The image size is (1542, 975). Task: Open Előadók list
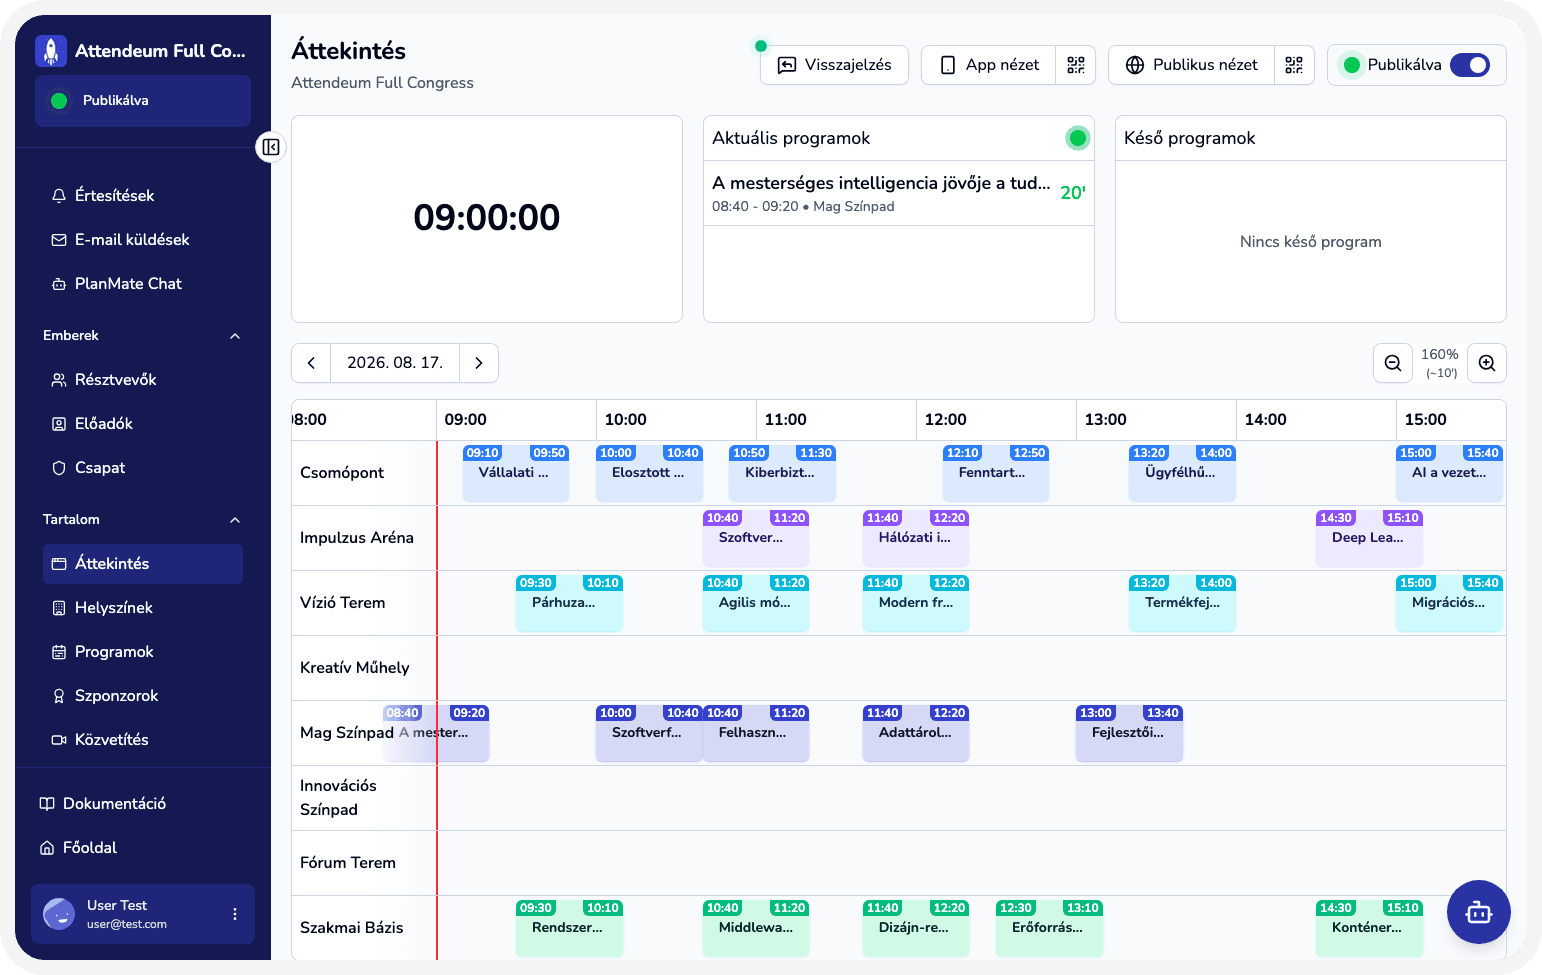pos(143,424)
